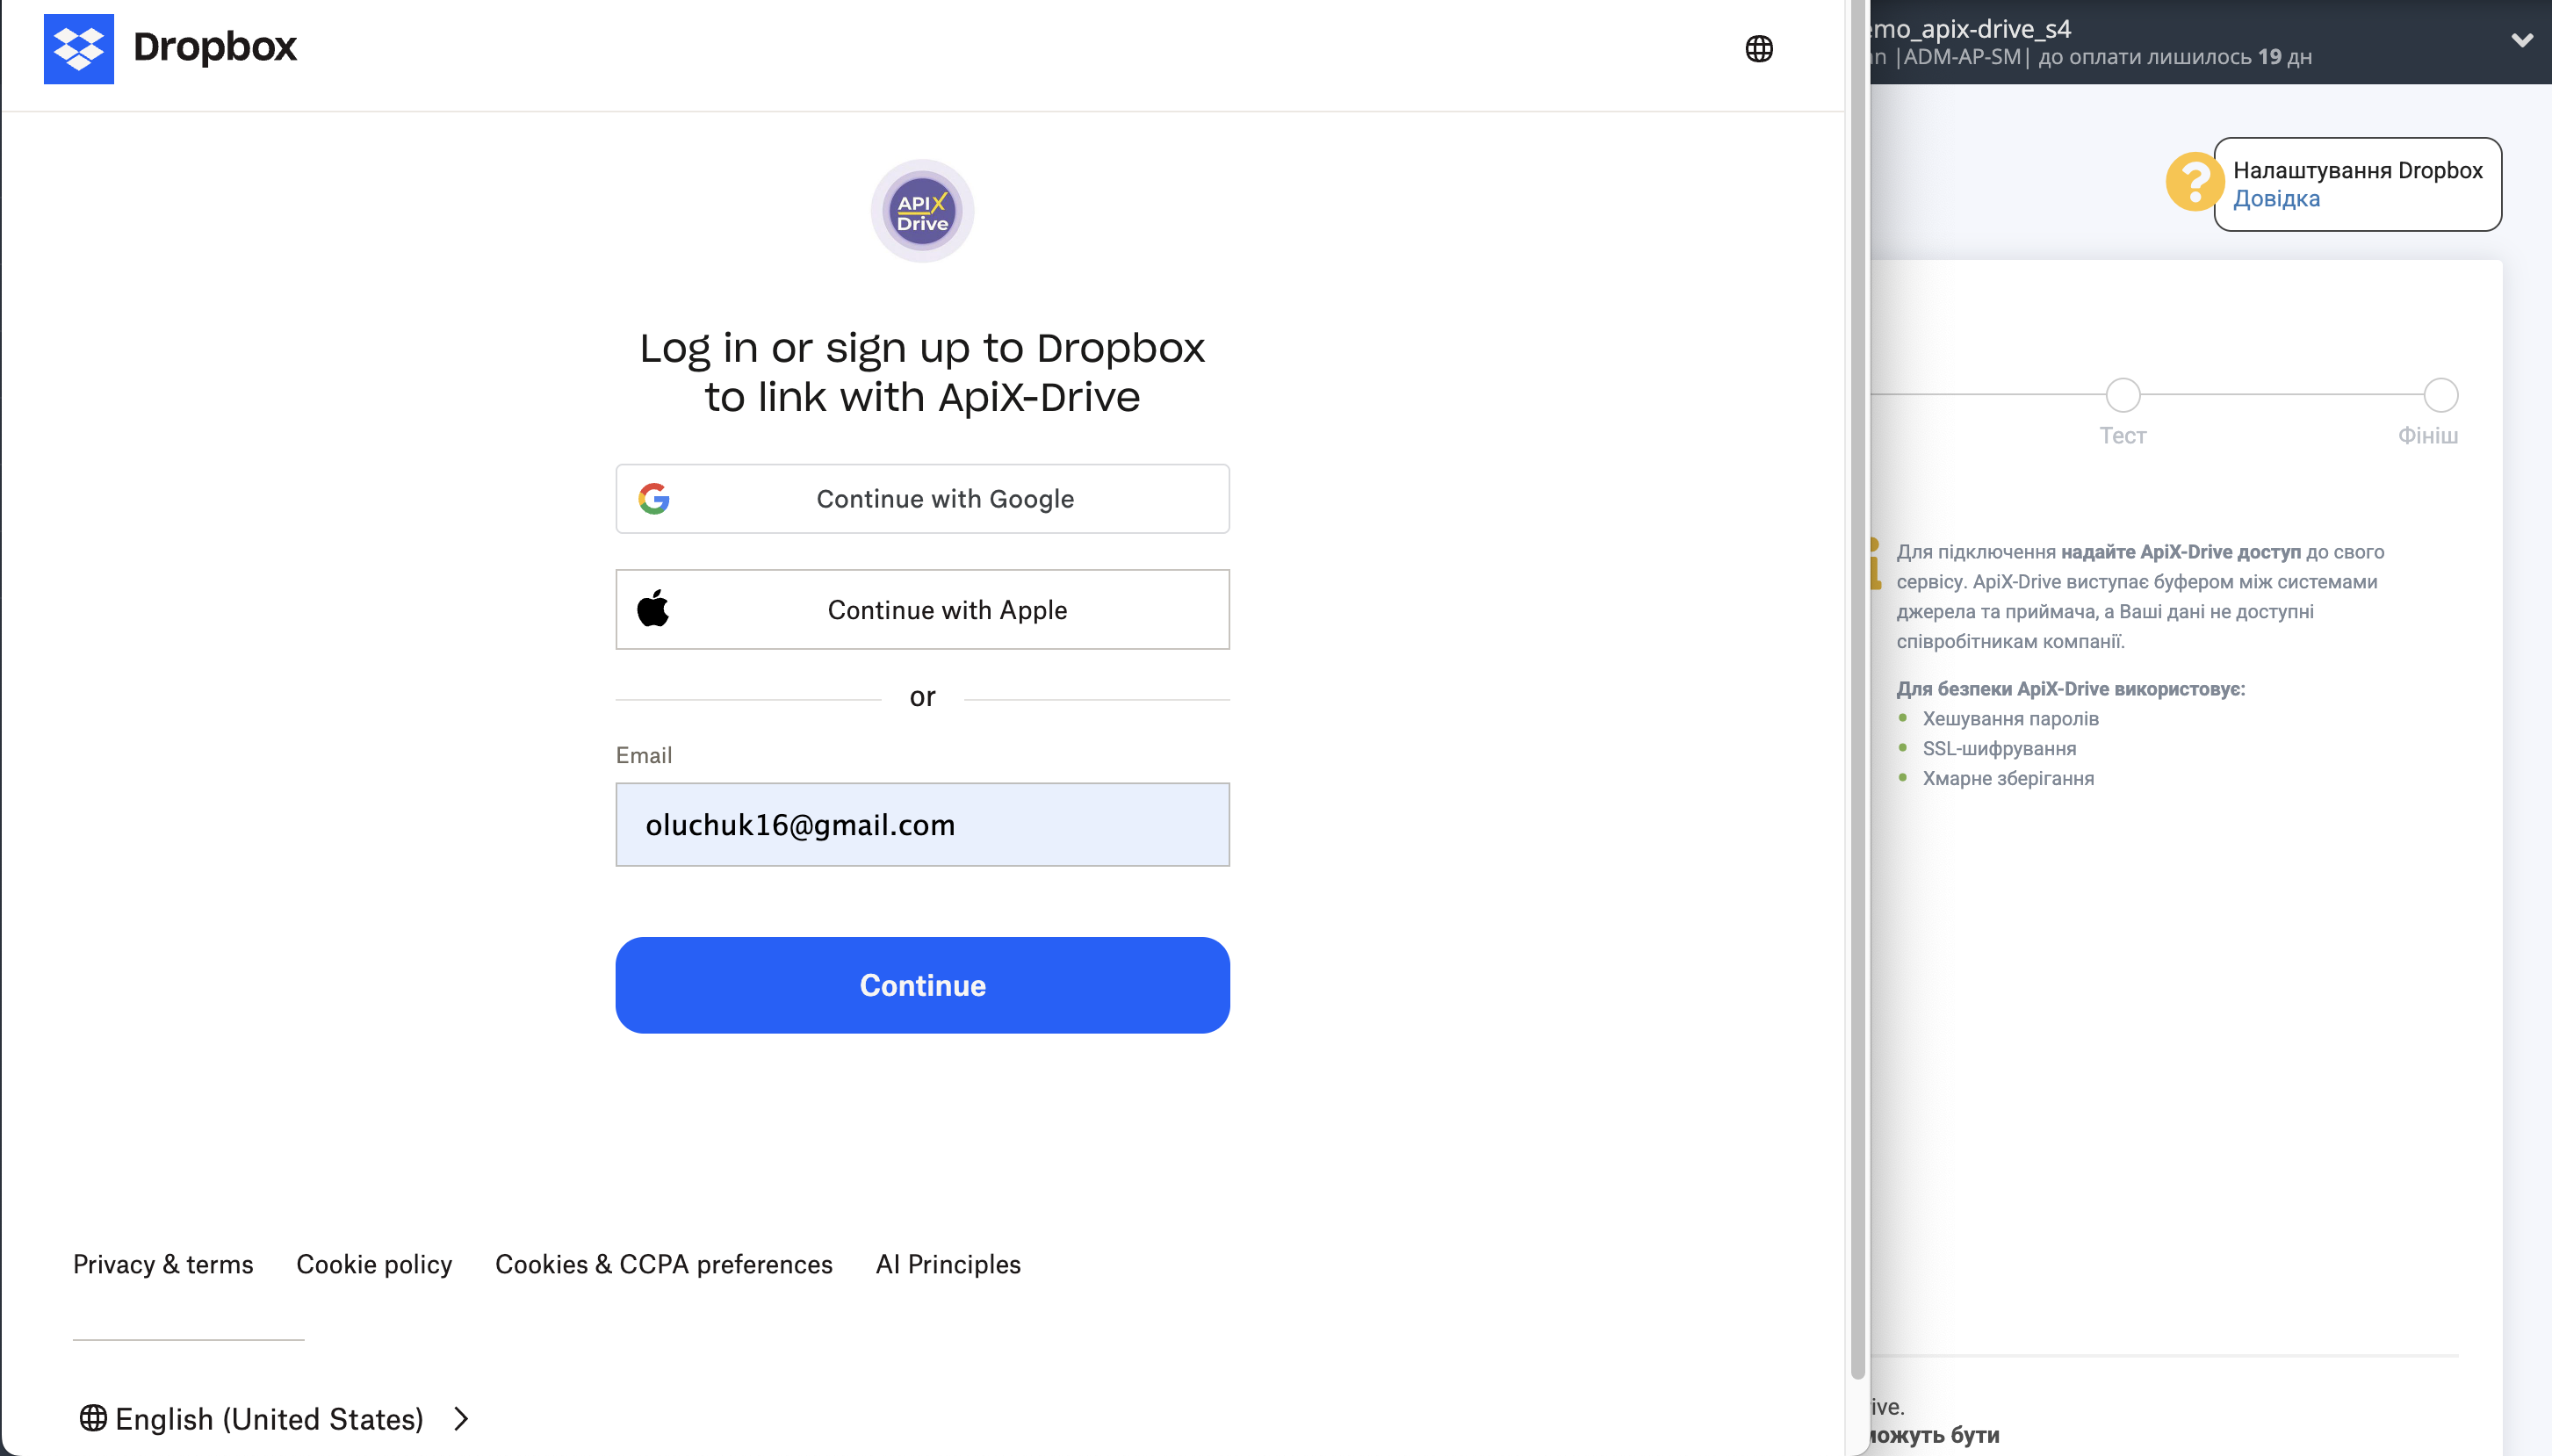The image size is (2552, 1456).
Task: Click the globe icon beside English (United States)
Action: 93,1418
